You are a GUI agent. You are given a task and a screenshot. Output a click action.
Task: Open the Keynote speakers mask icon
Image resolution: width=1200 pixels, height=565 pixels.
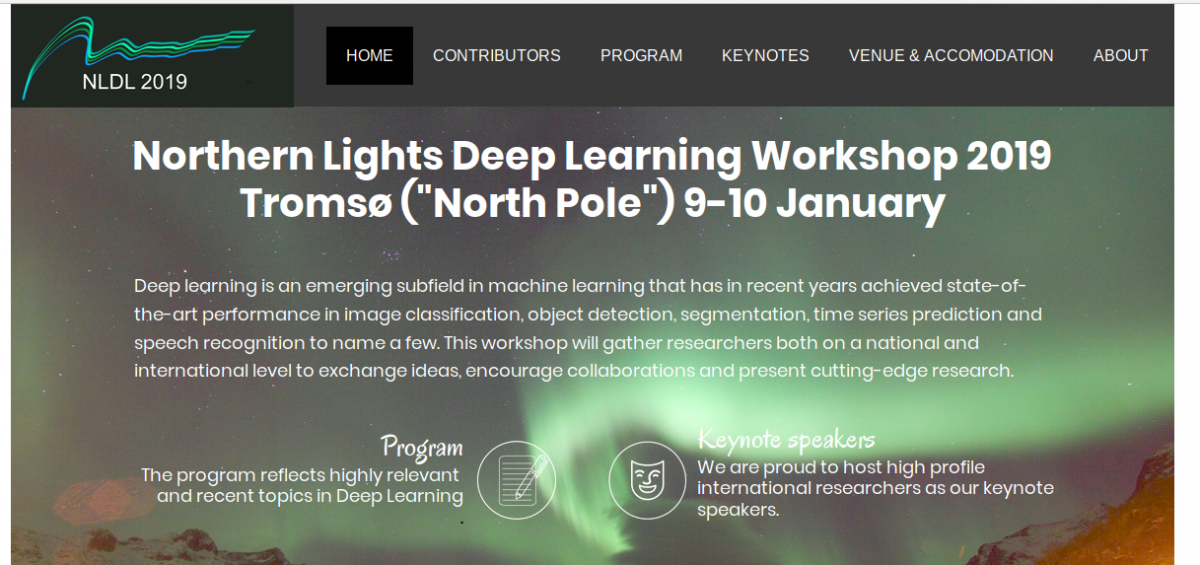click(x=647, y=480)
